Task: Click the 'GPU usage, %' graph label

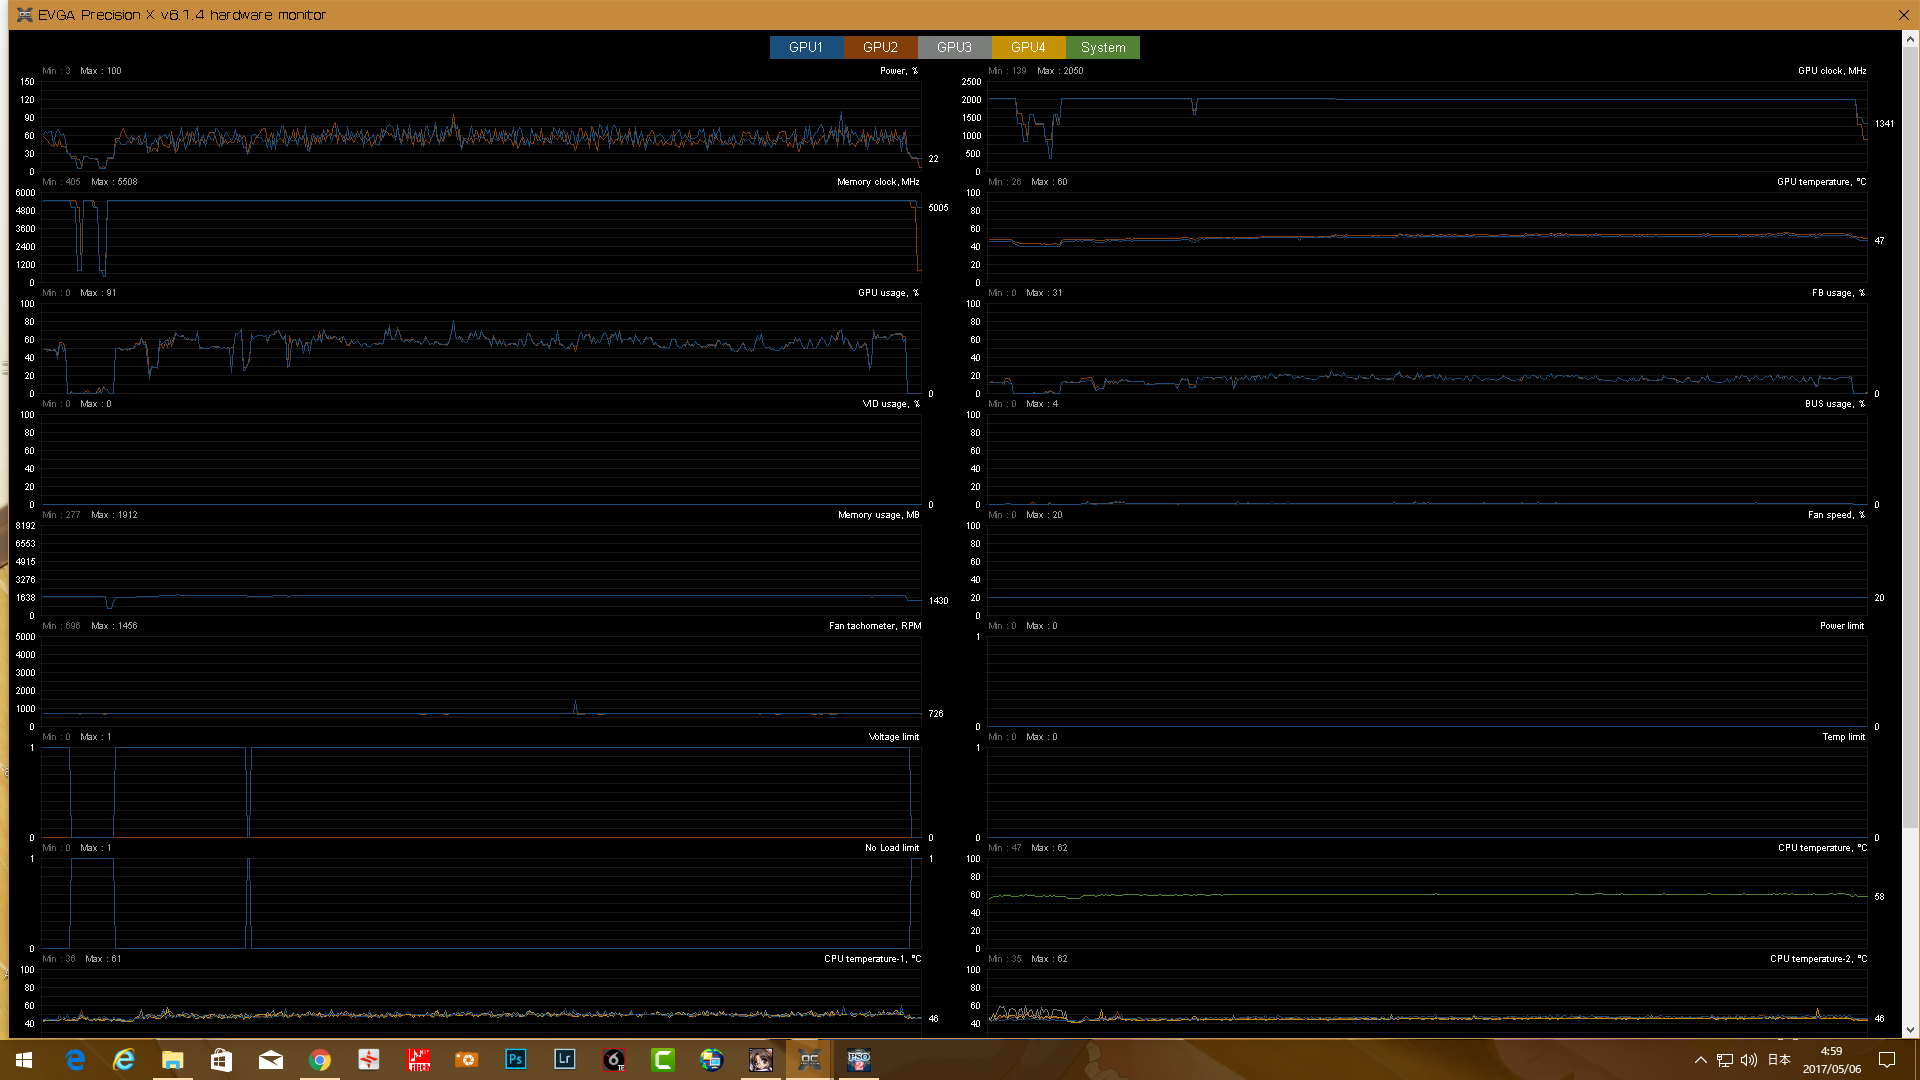Action: coord(888,293)
